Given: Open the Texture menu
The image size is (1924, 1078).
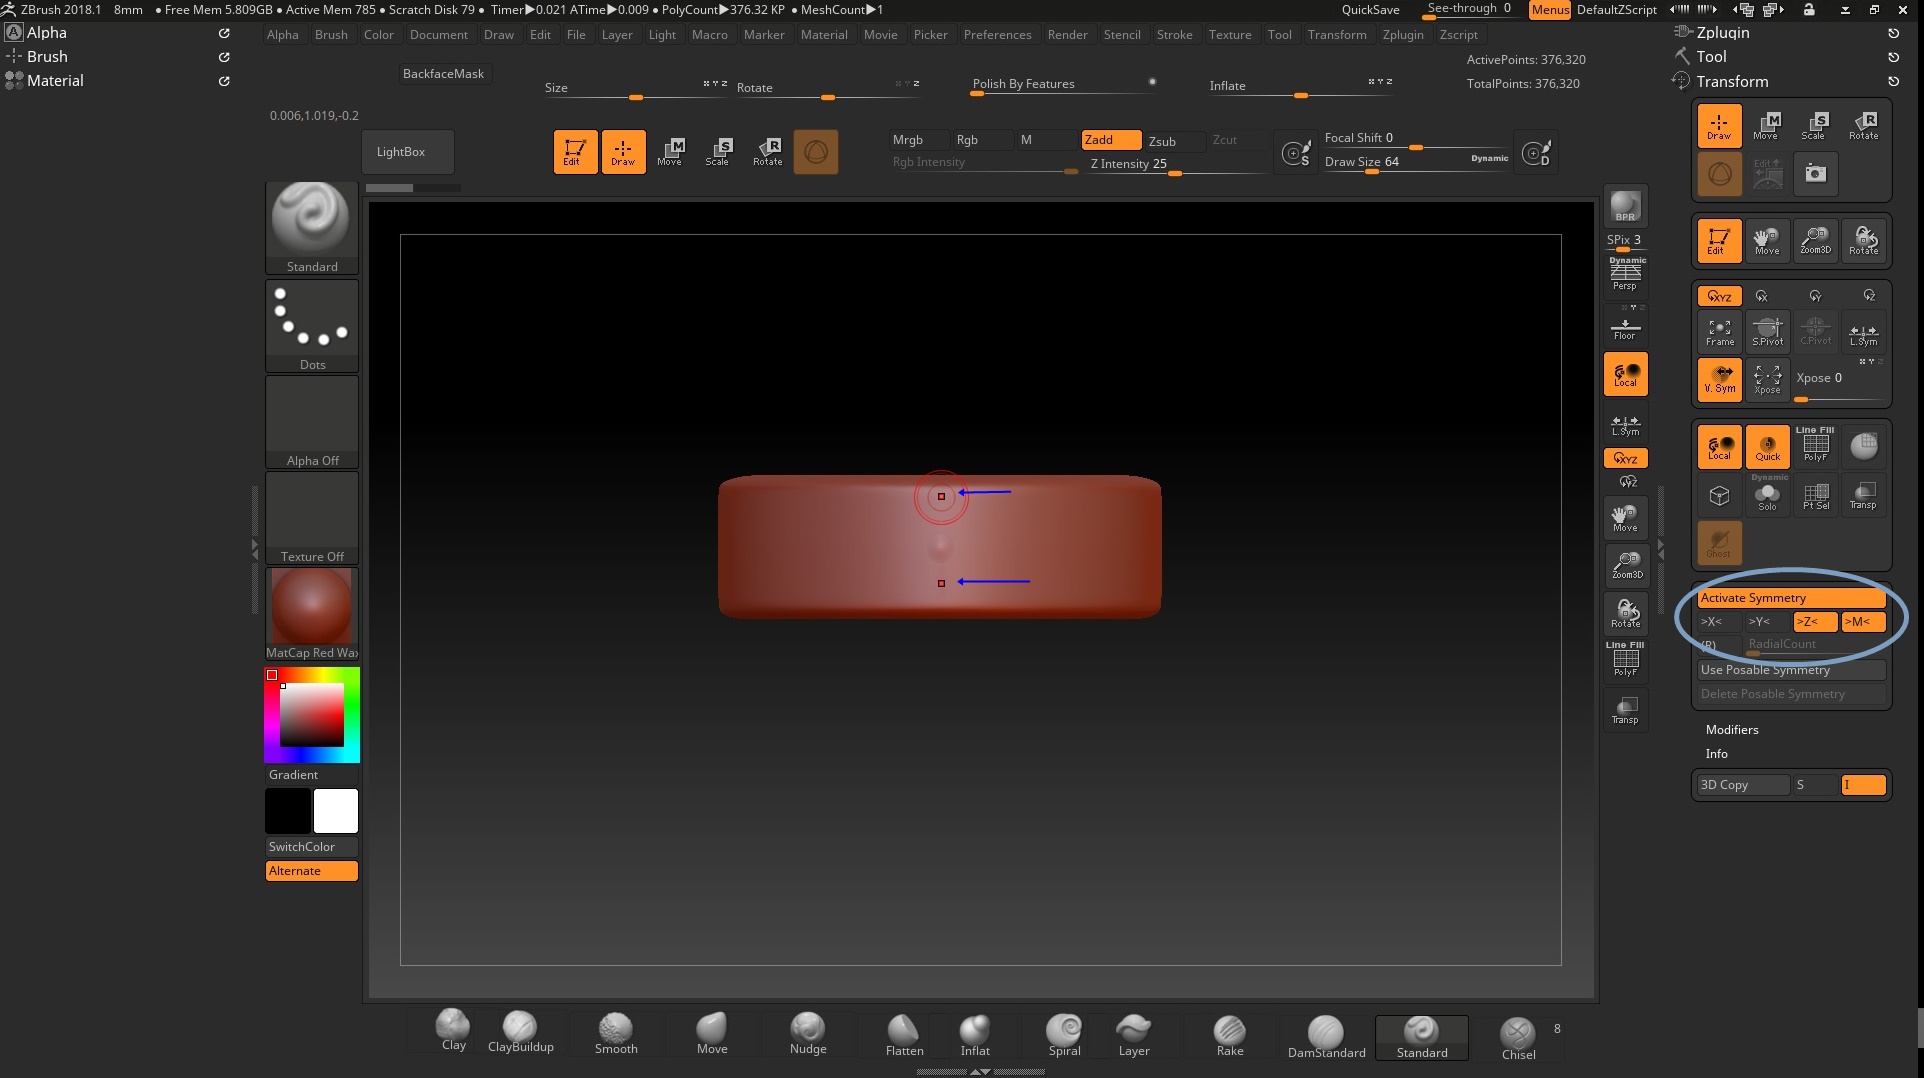Looking at the screenshot, I should point(1229,34).
